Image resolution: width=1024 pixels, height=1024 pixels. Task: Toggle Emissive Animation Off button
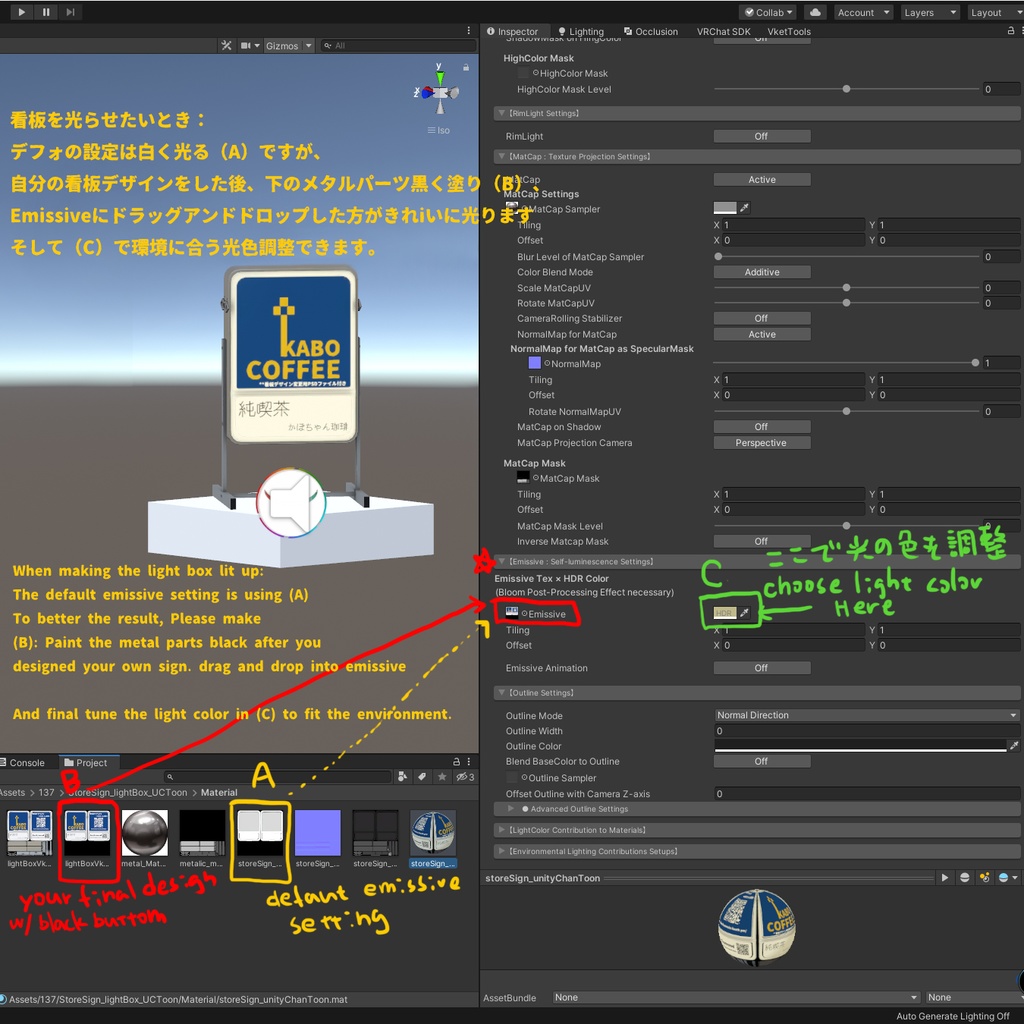[761, 667]
